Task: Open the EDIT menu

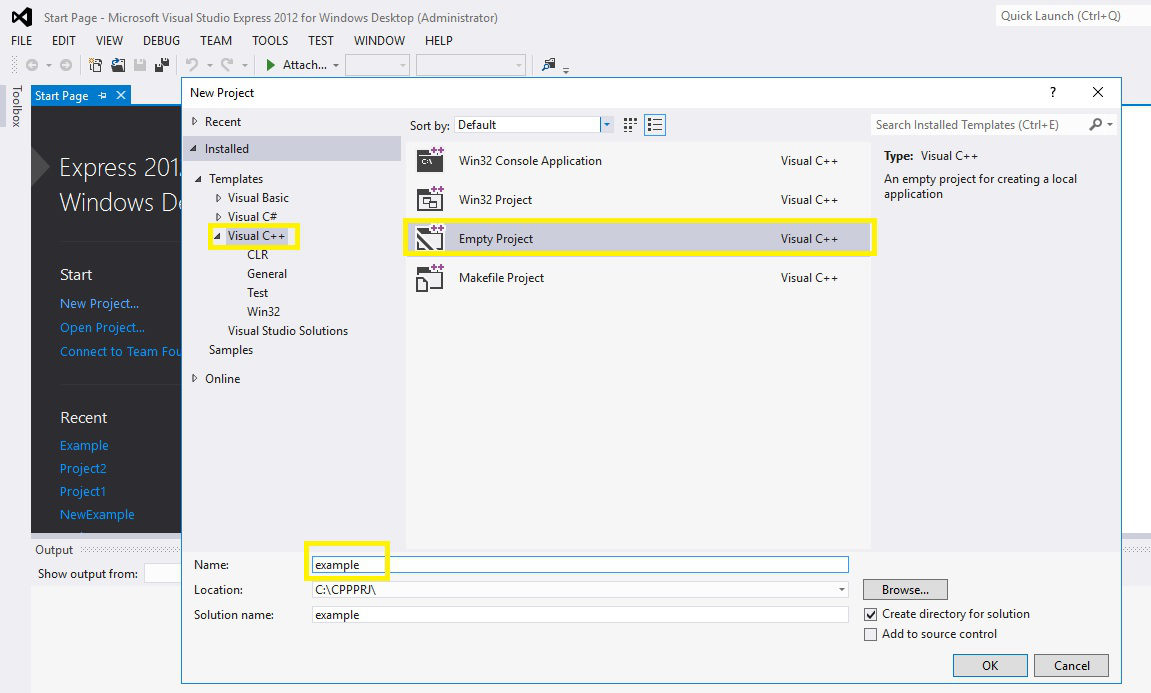Action: [64, 40]
